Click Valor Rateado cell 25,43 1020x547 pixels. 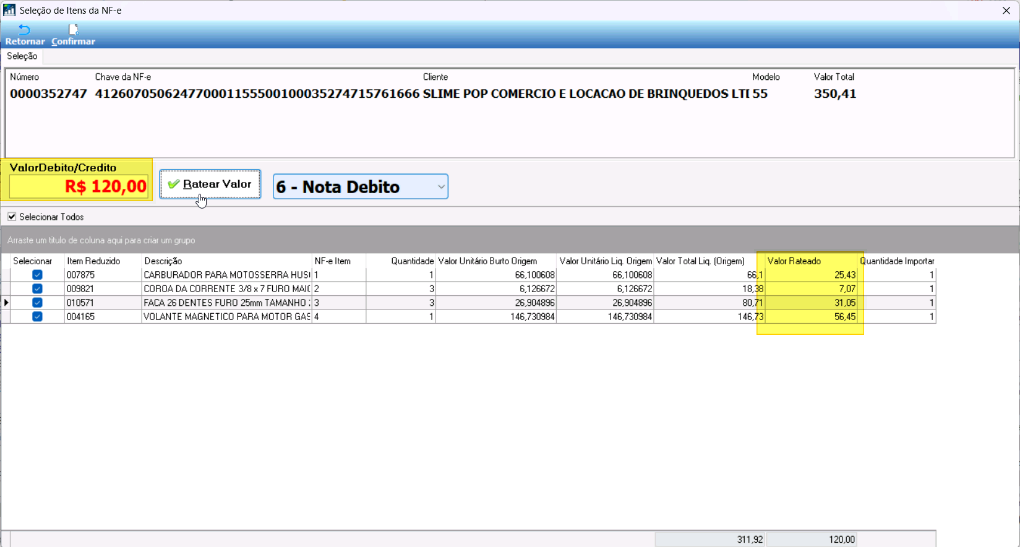[x=811, y=275]
